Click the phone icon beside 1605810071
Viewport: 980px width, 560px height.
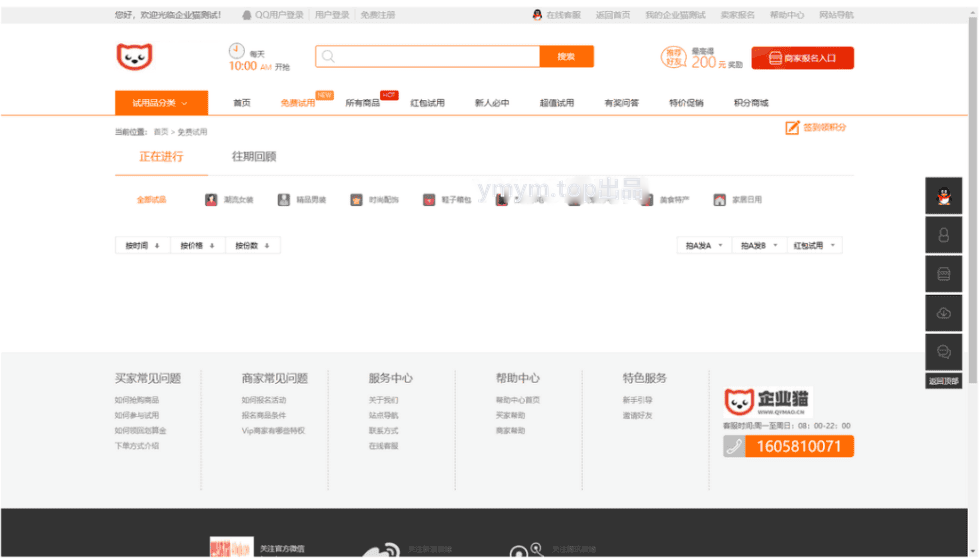tap(734, 446)
